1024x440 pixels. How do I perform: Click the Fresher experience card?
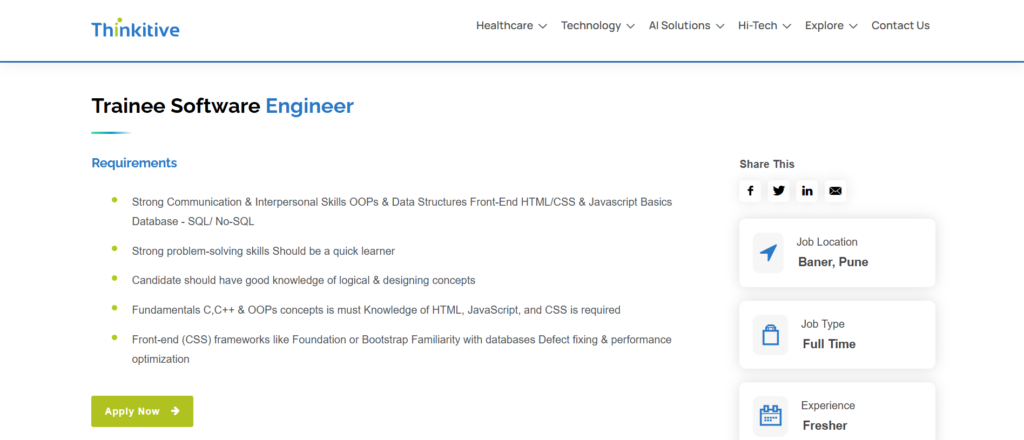[837, 415]
